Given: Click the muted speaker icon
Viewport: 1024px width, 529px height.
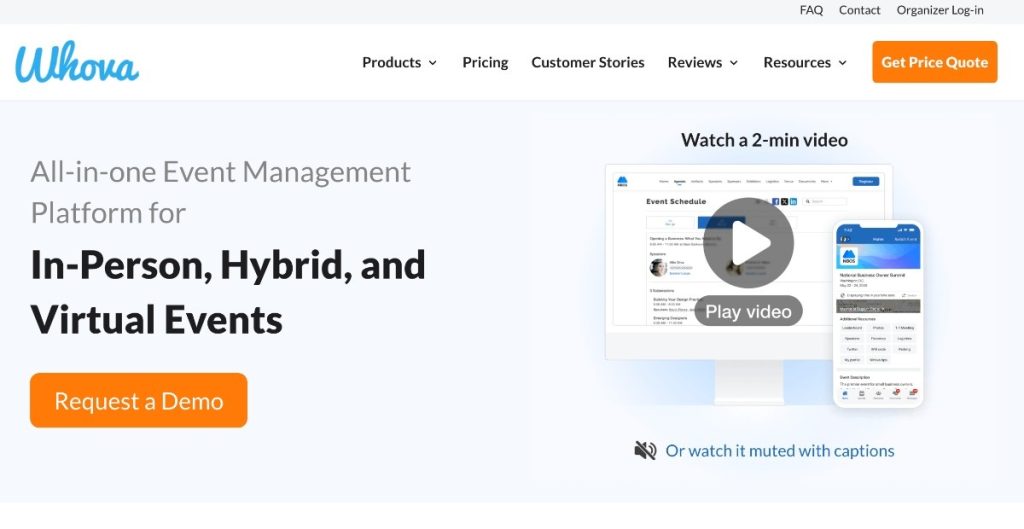Looking at the screenshot, I should tap(645, 451).
